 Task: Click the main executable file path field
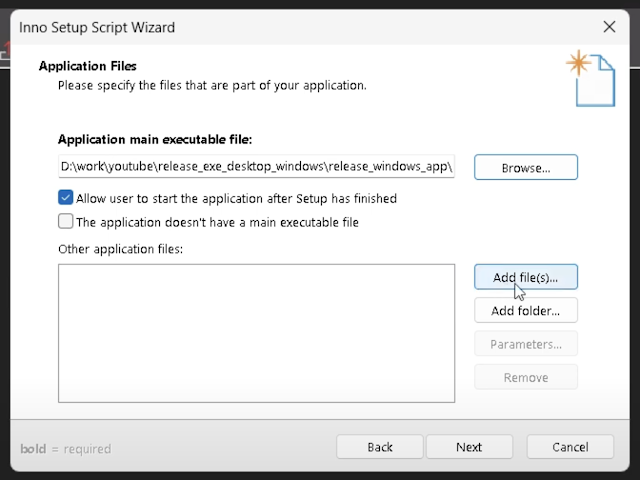point(256,167)
